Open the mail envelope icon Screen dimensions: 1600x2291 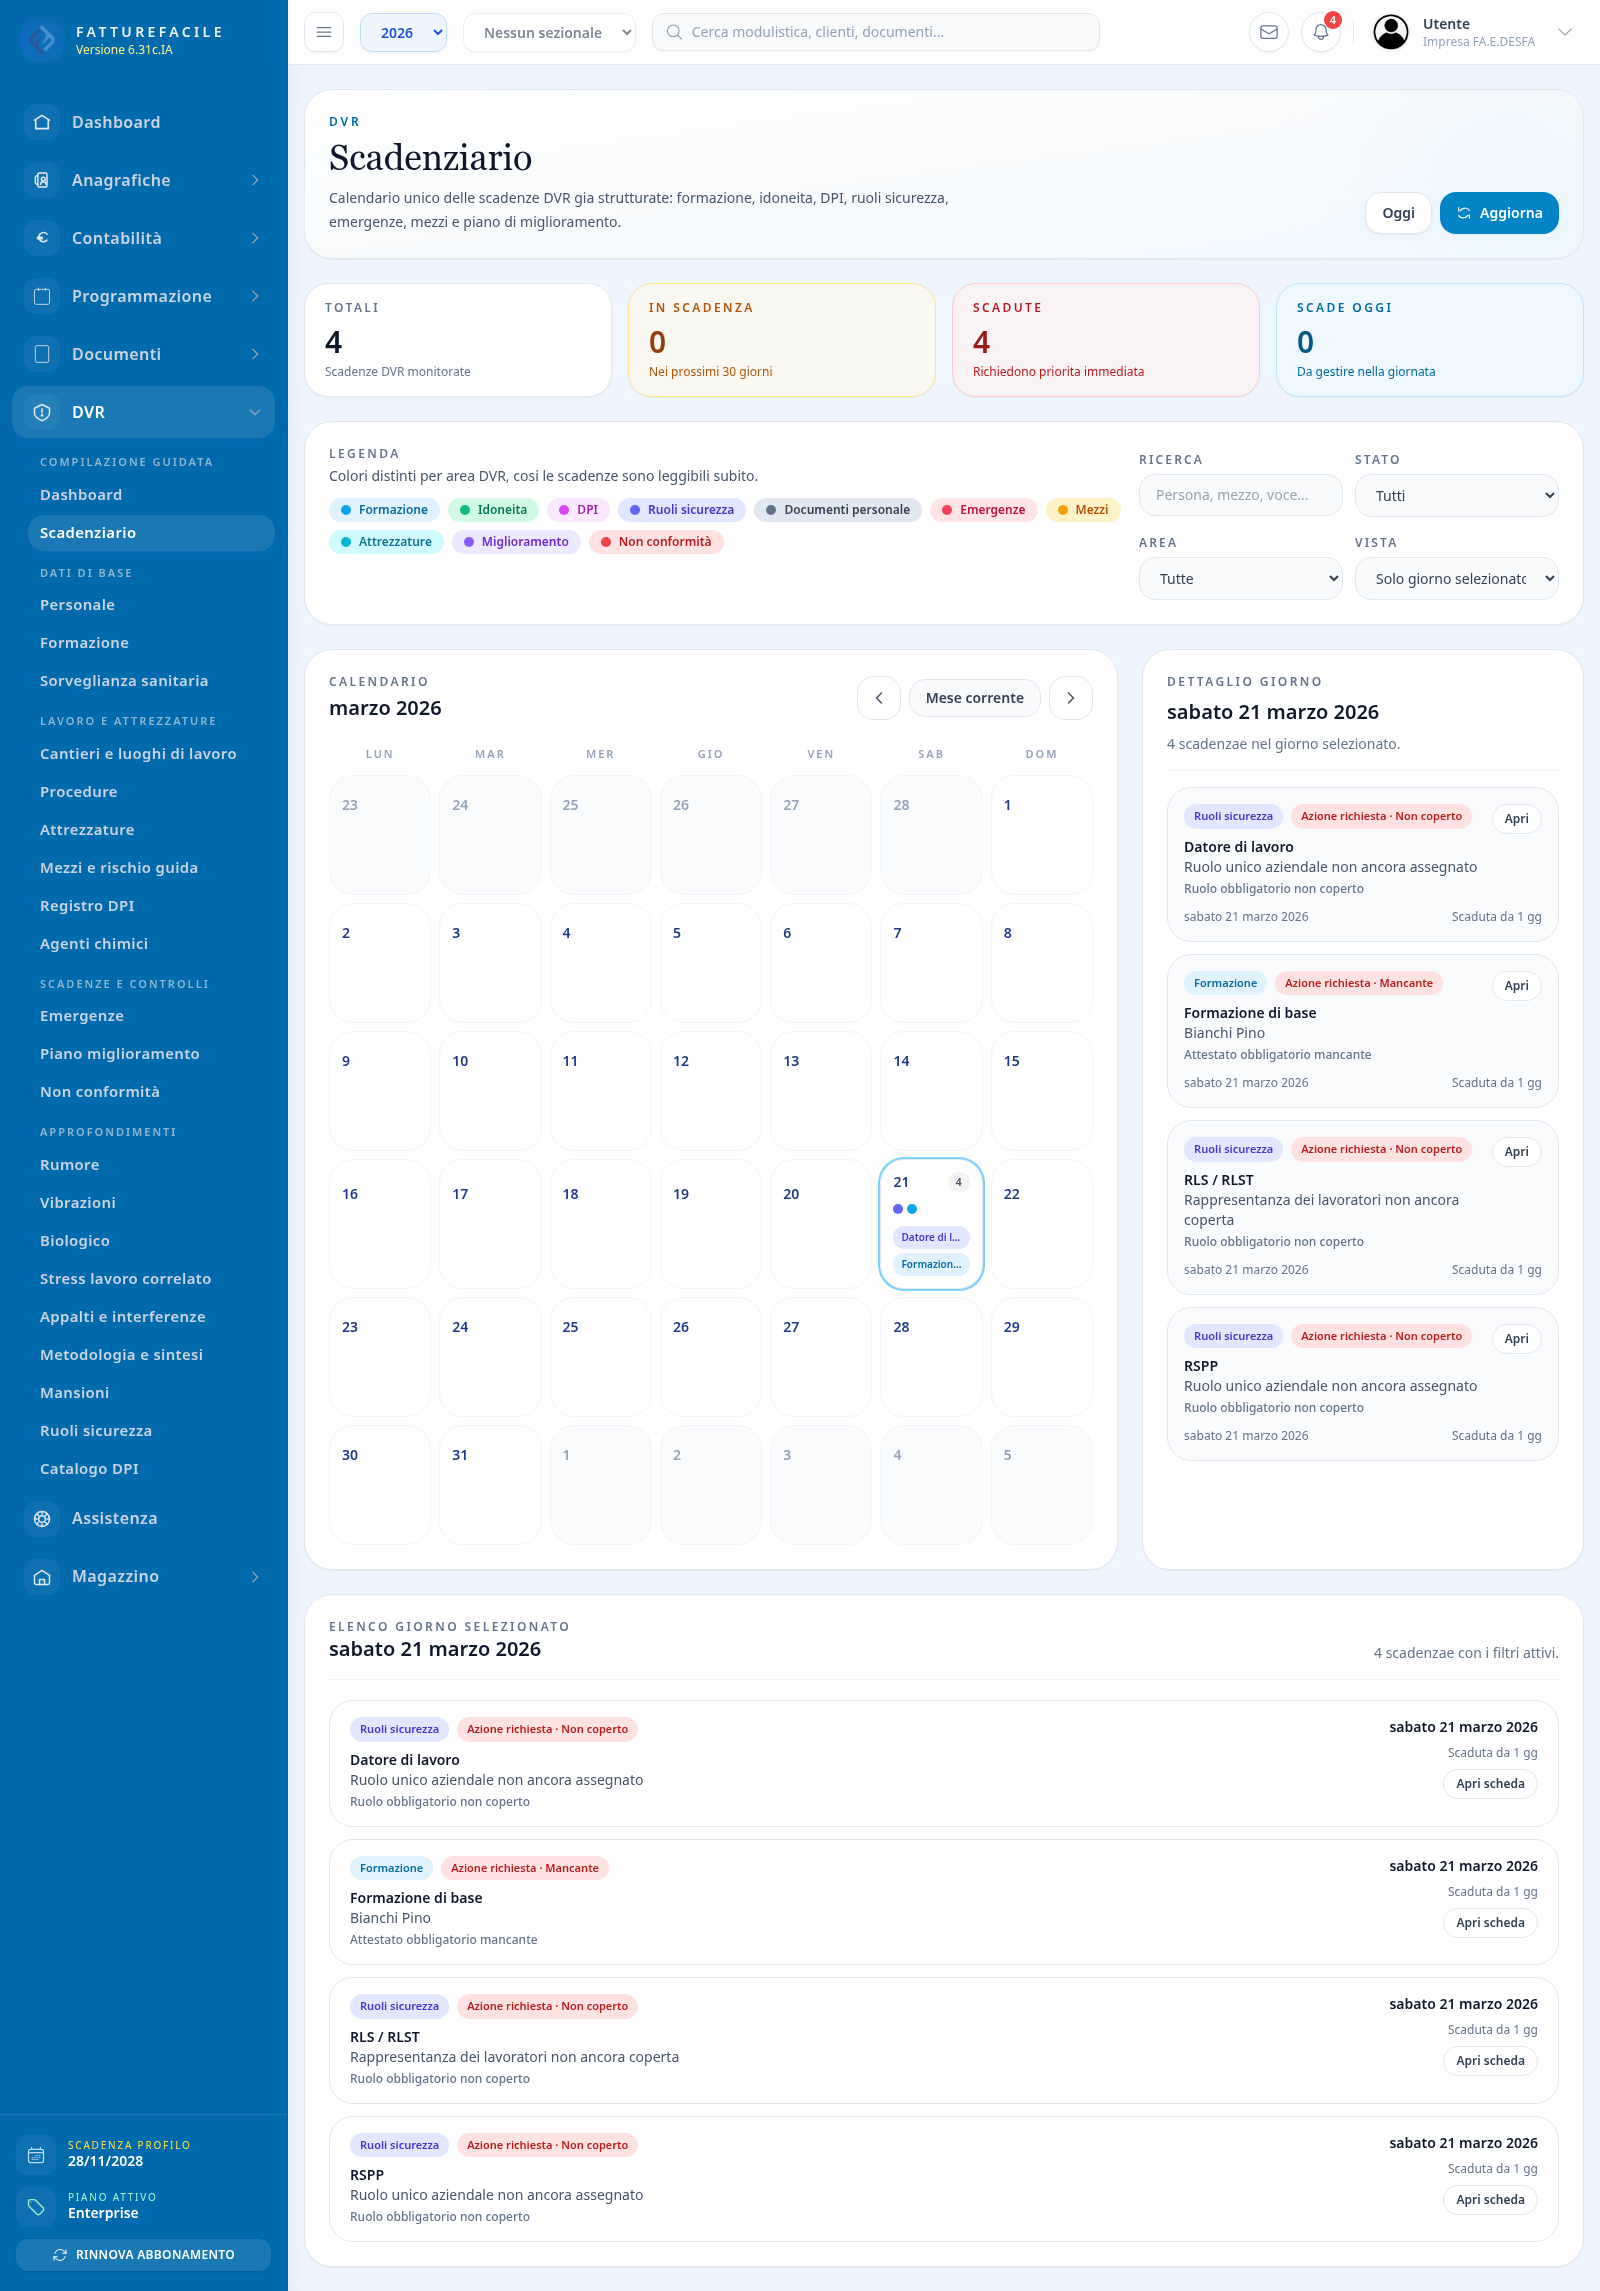(1269, 32)
